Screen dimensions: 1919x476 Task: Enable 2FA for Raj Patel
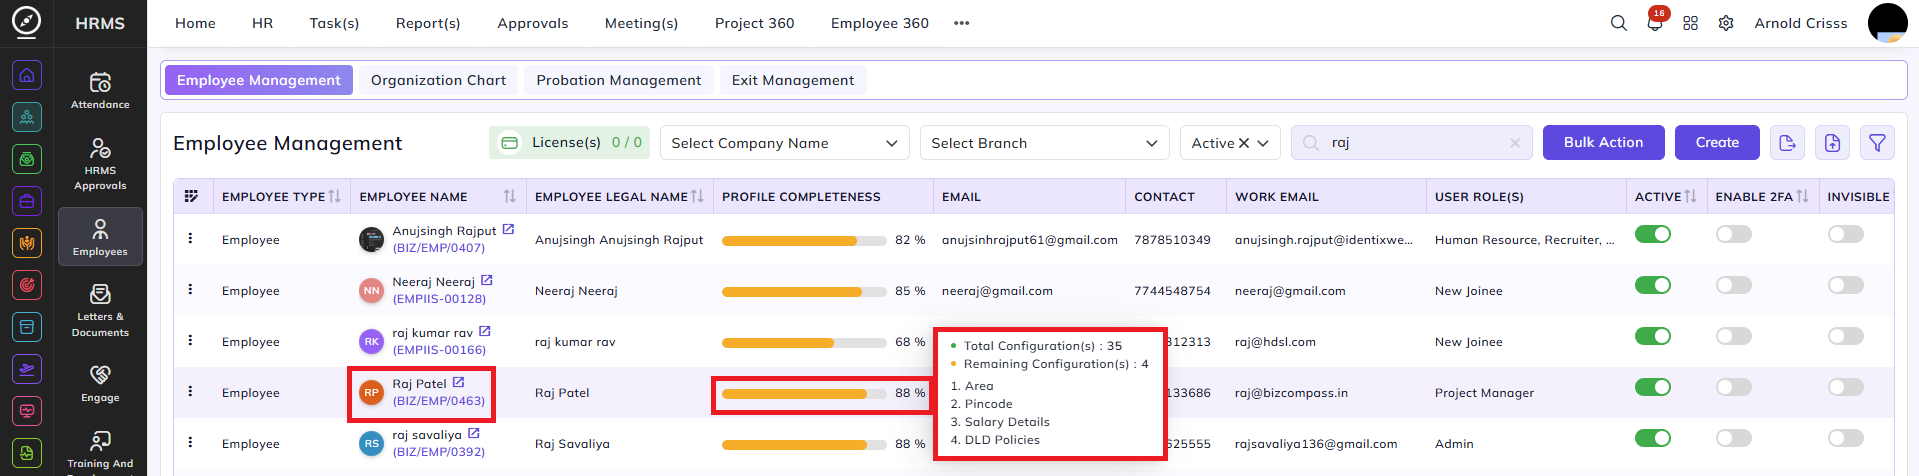coord(1734,387)
